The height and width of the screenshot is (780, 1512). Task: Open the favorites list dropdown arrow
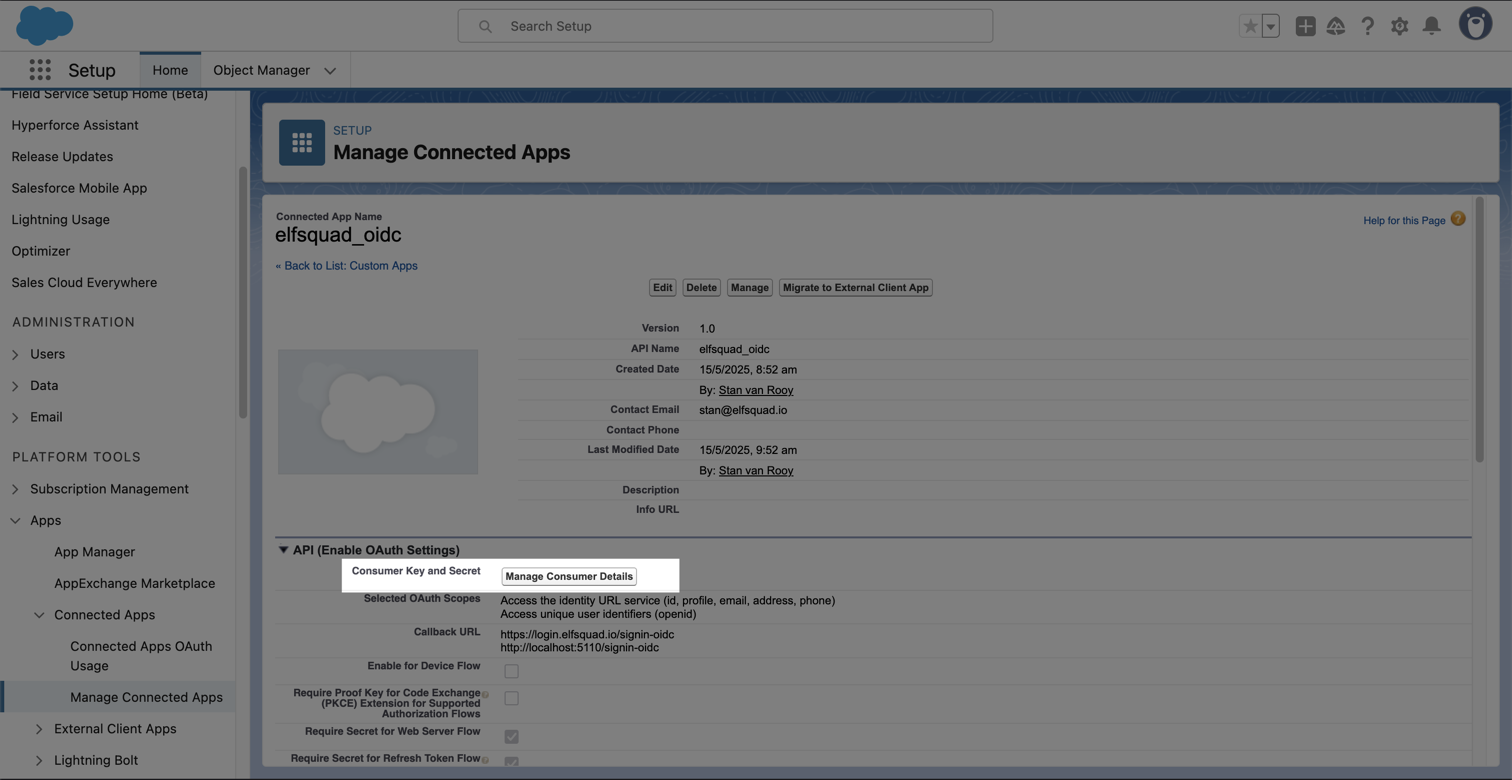pos(1271,27)
